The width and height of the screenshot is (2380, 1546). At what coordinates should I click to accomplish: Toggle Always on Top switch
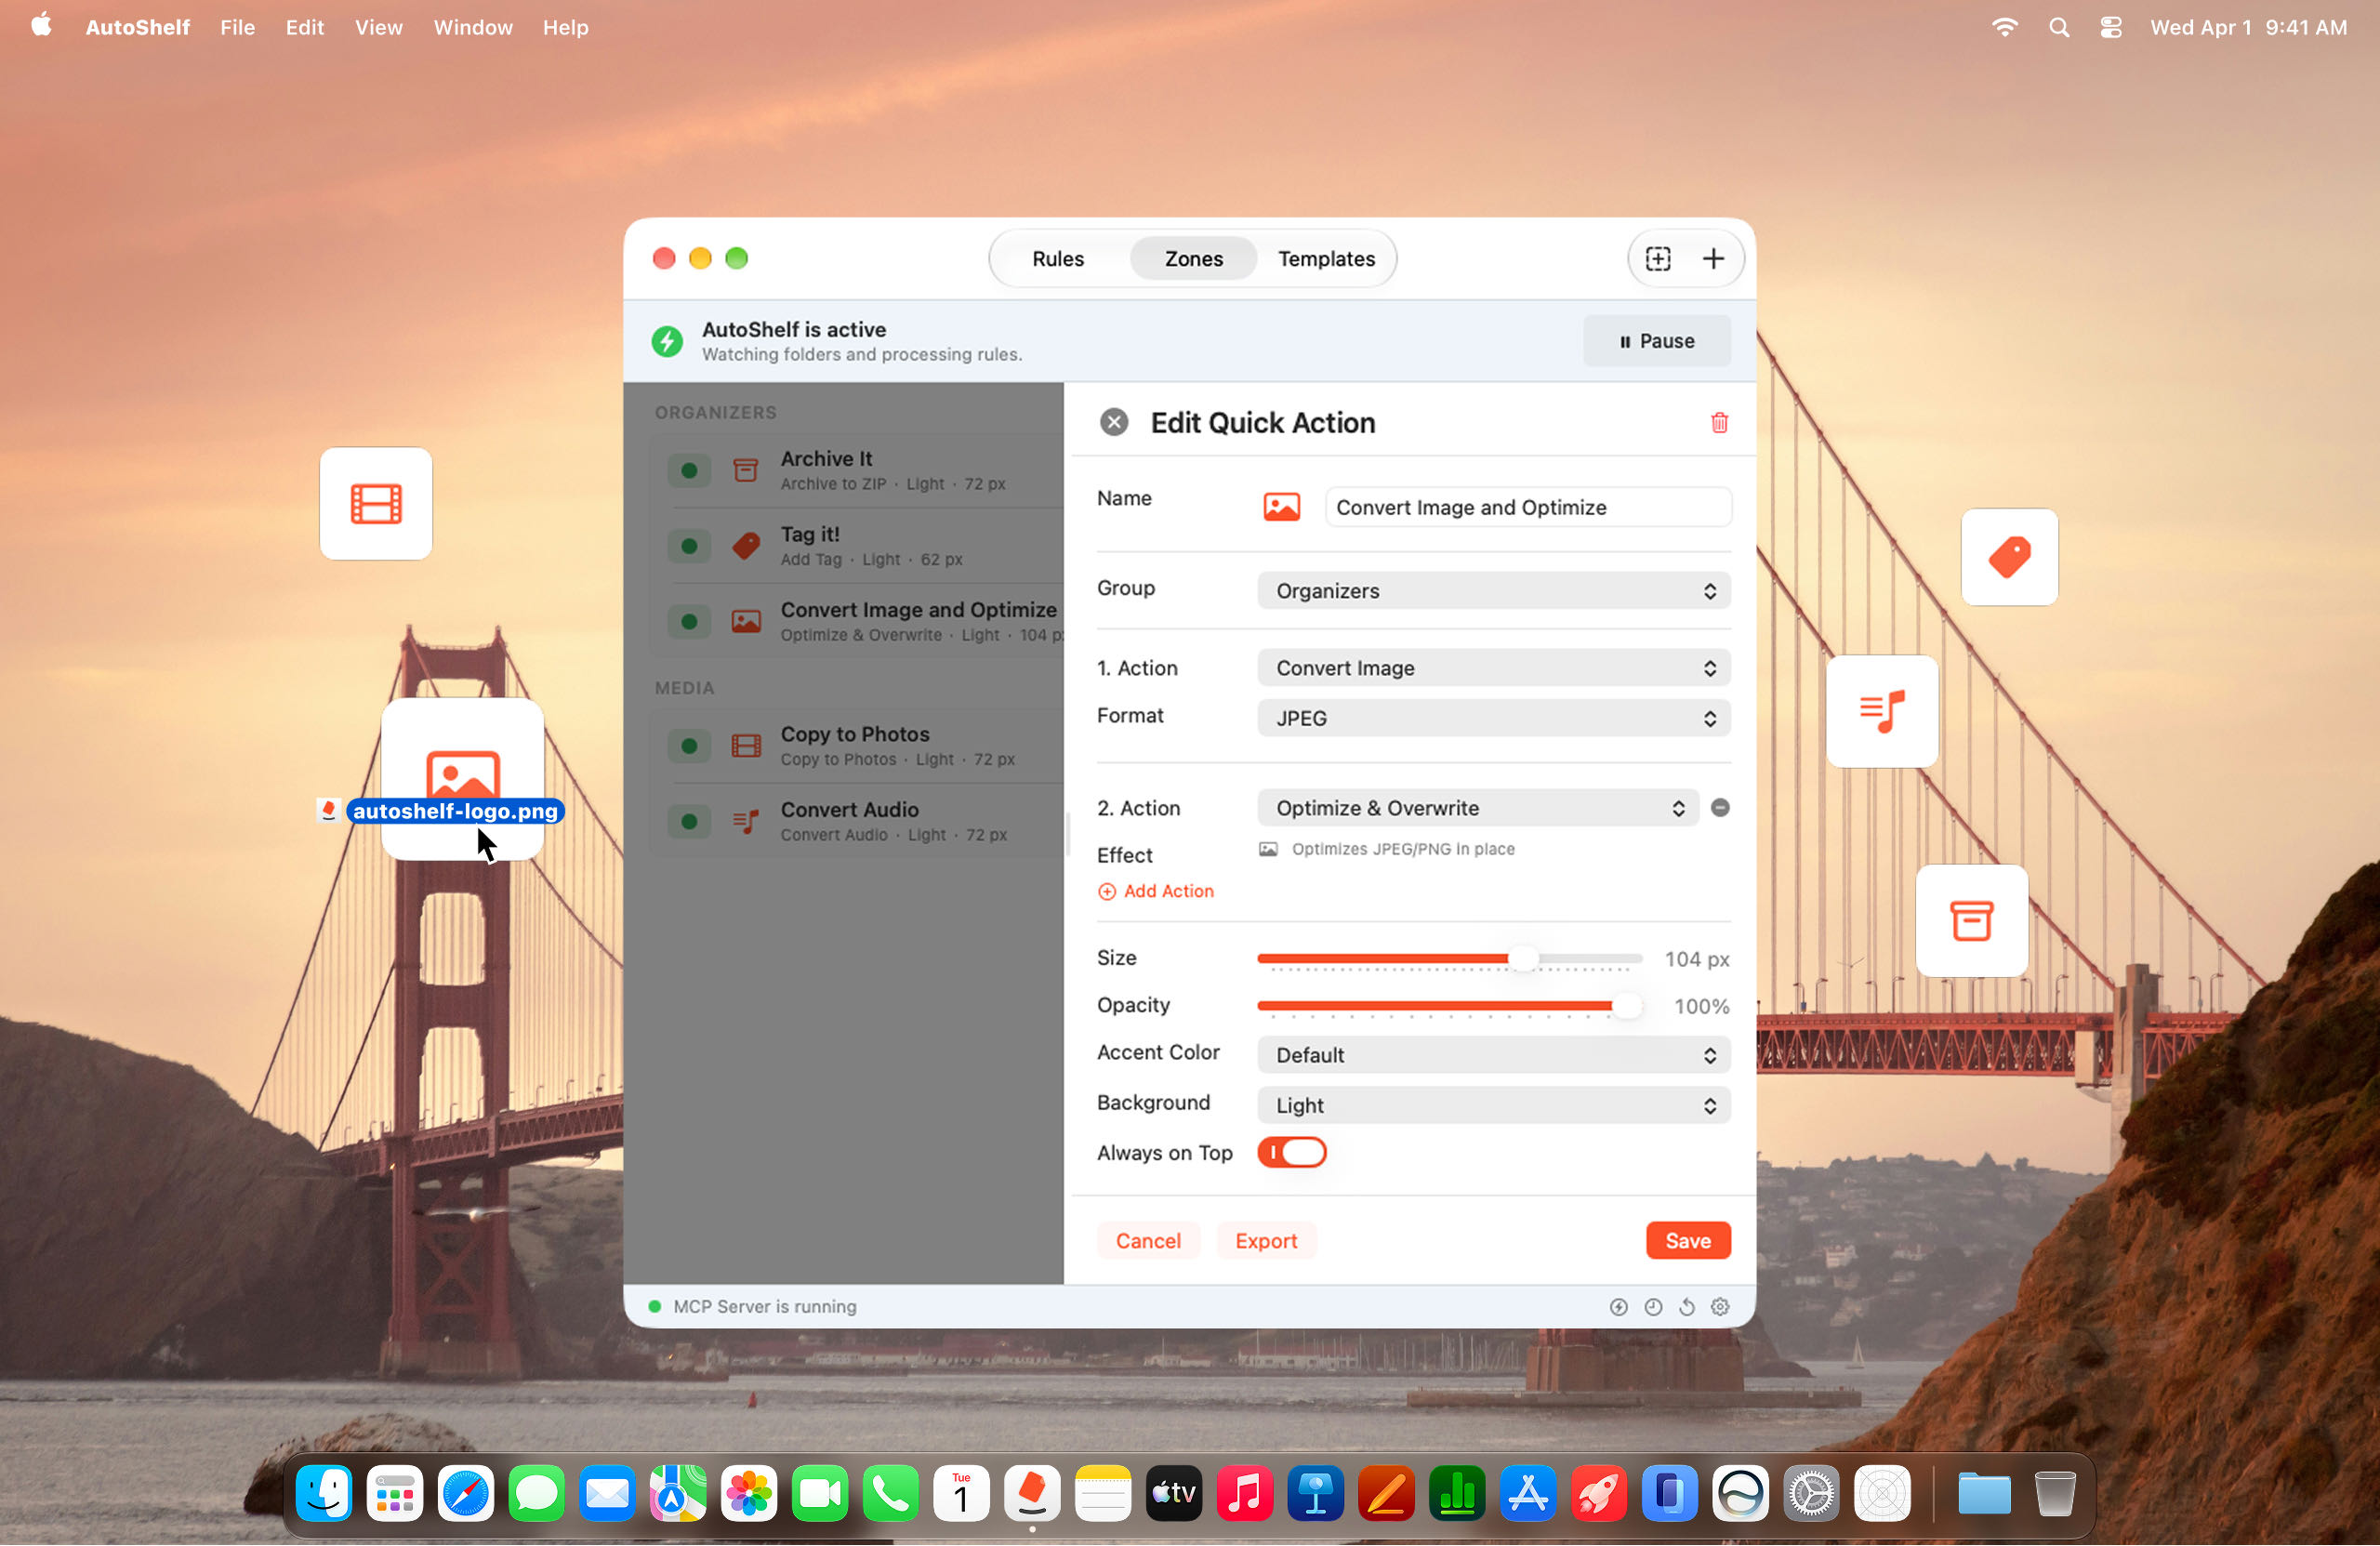[x=1291, y=1153]
